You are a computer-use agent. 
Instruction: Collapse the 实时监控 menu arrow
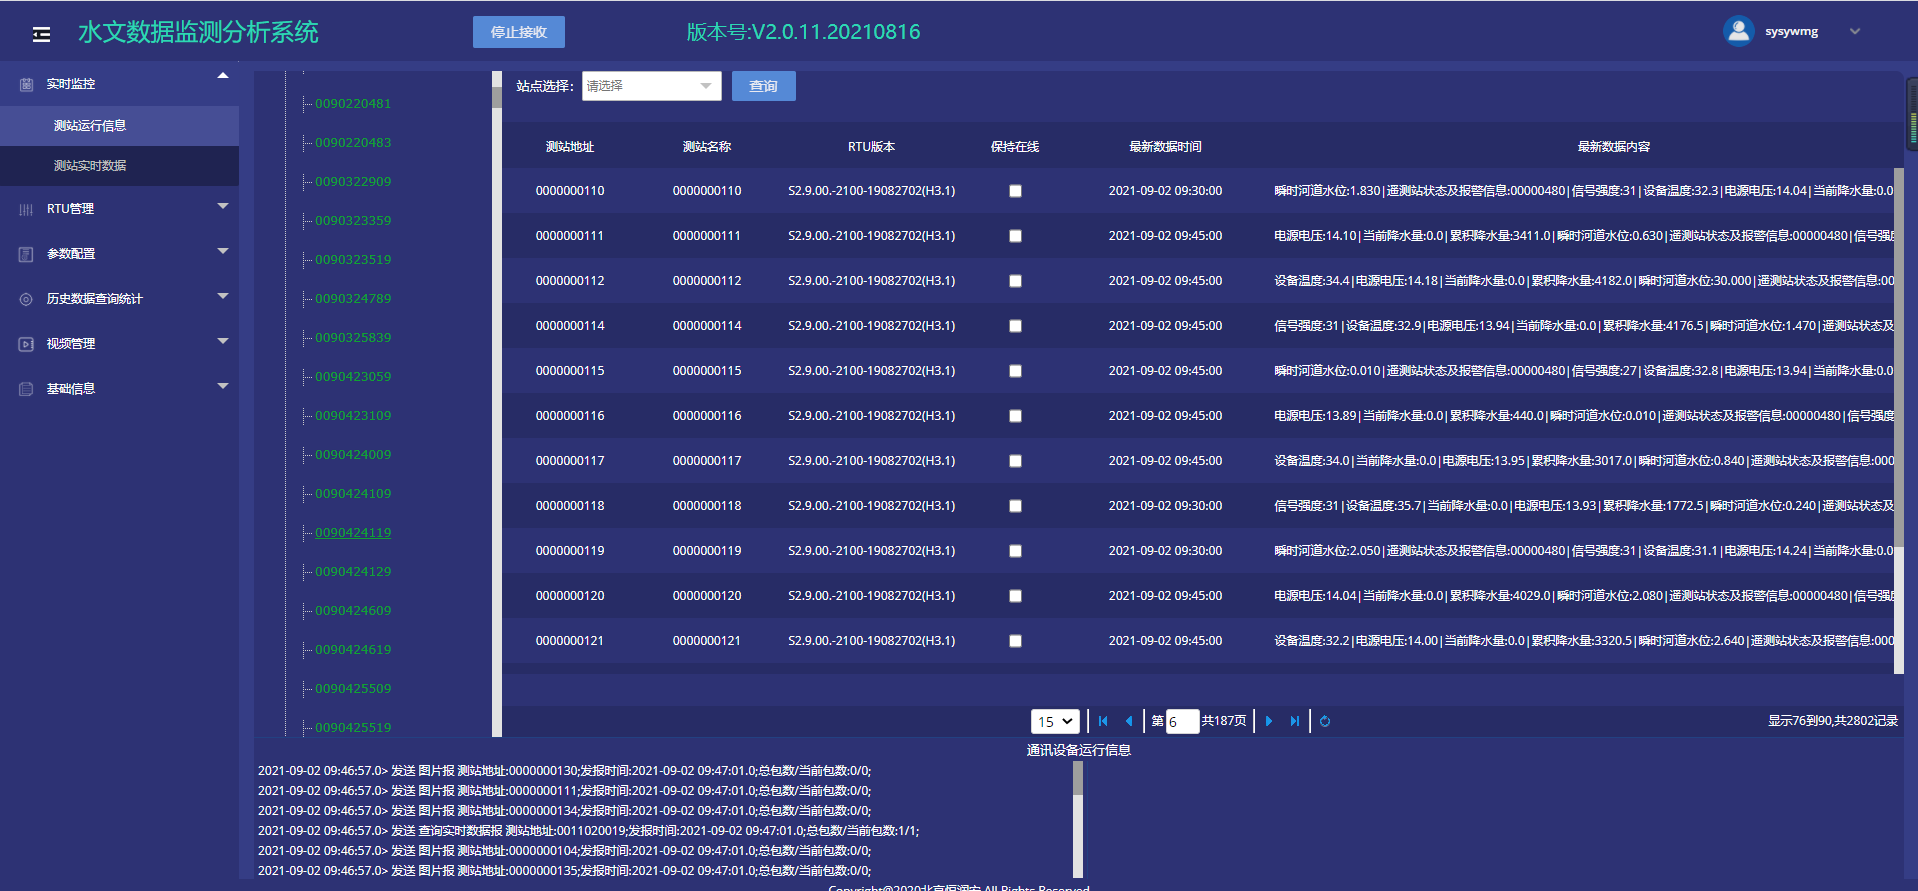coord(223,76)
